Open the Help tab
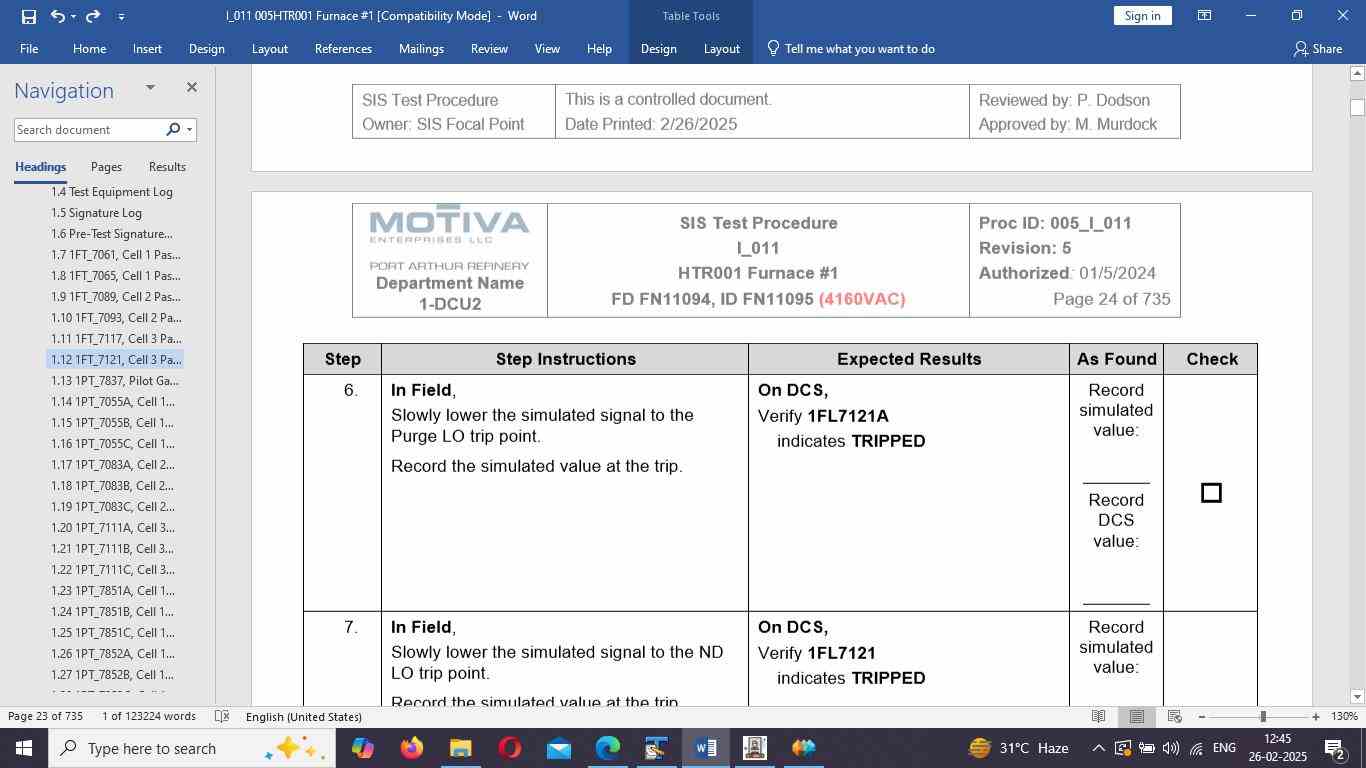Image resolution: width=1366 pixels, height=768 pixels. tap(599, 48)
